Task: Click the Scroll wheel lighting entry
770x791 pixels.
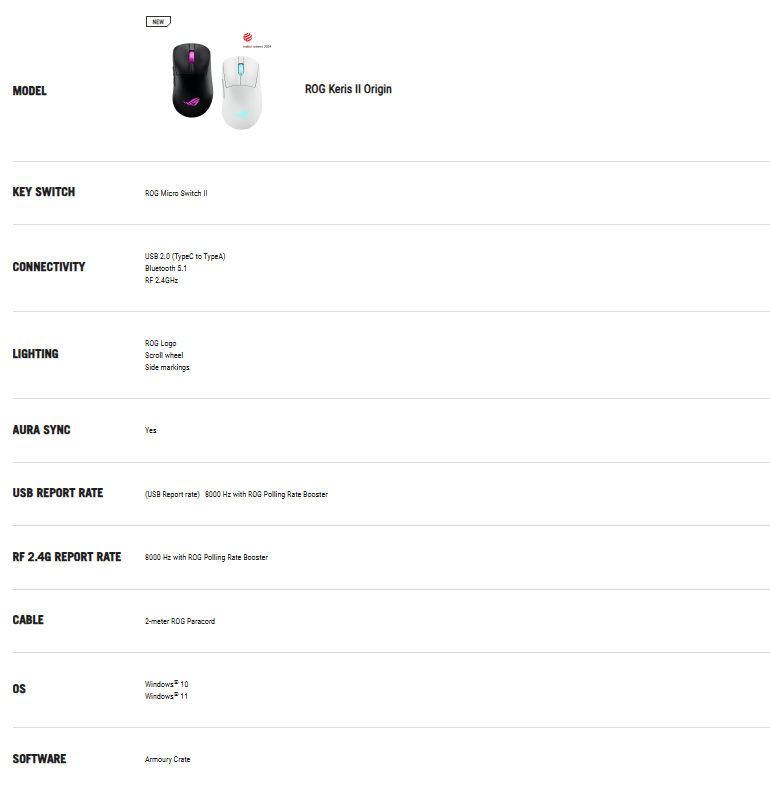Action: point(164,355)
